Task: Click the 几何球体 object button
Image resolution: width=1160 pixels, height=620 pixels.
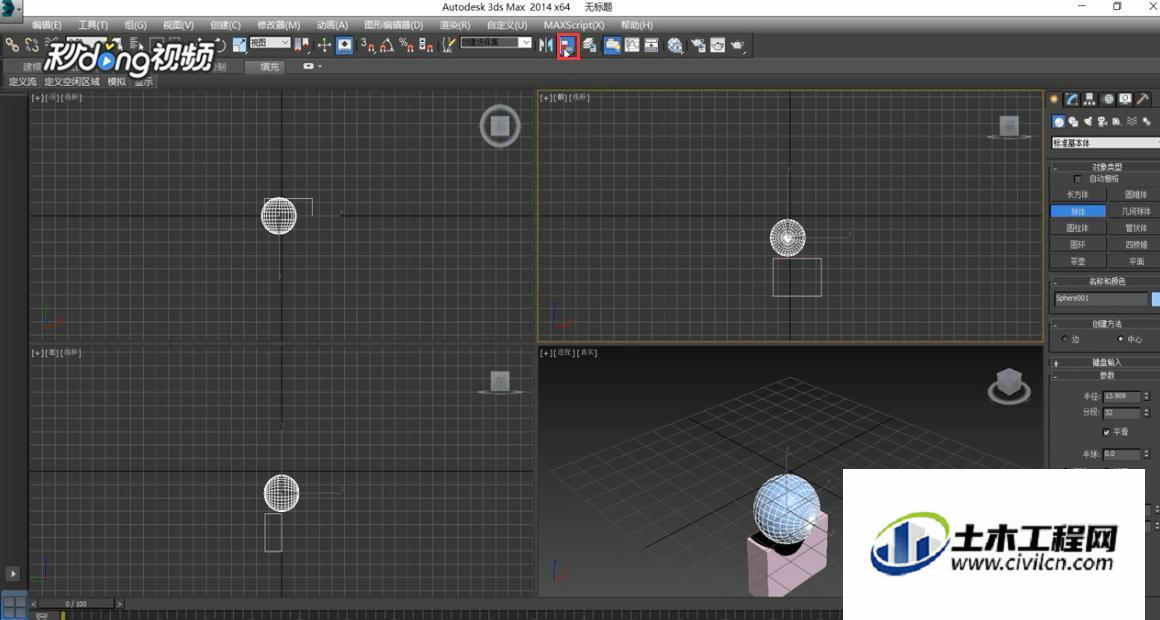Action: [x=1136, y=211]
